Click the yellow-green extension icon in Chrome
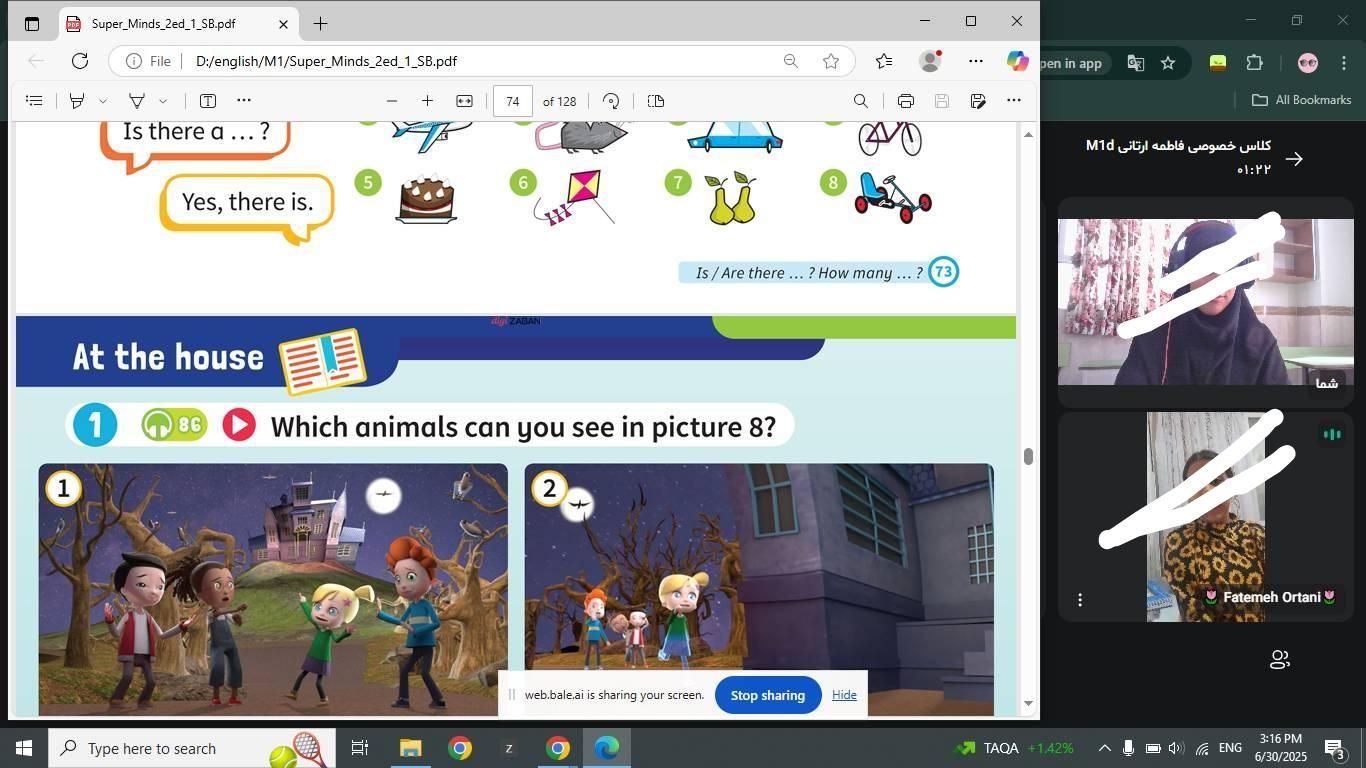The width and height of the screenshot is (1366, 768). tap(1218, 63)
